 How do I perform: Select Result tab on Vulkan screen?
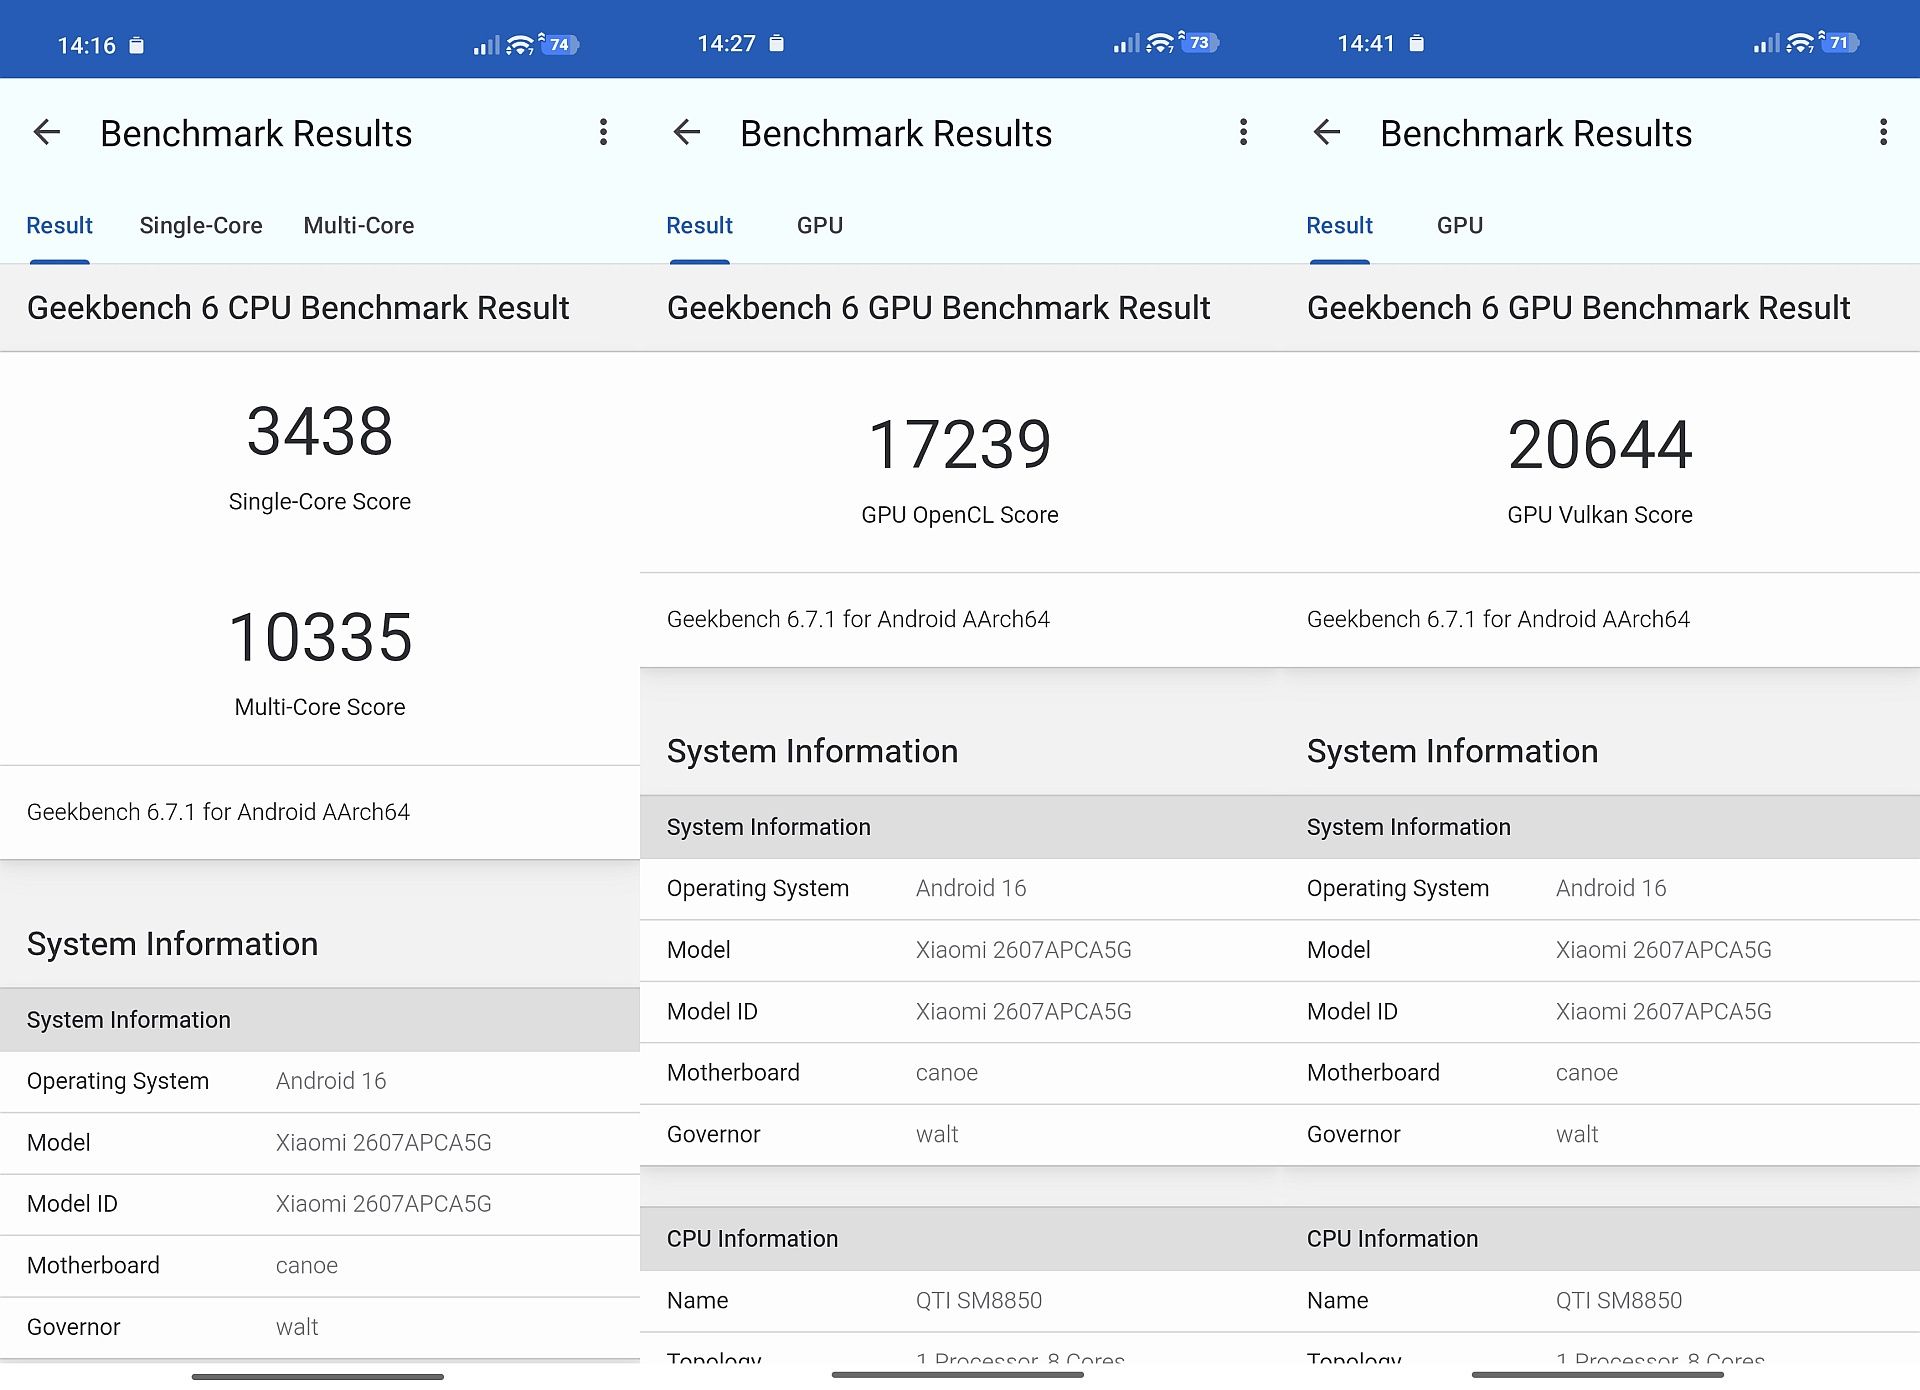(1339, 226)
